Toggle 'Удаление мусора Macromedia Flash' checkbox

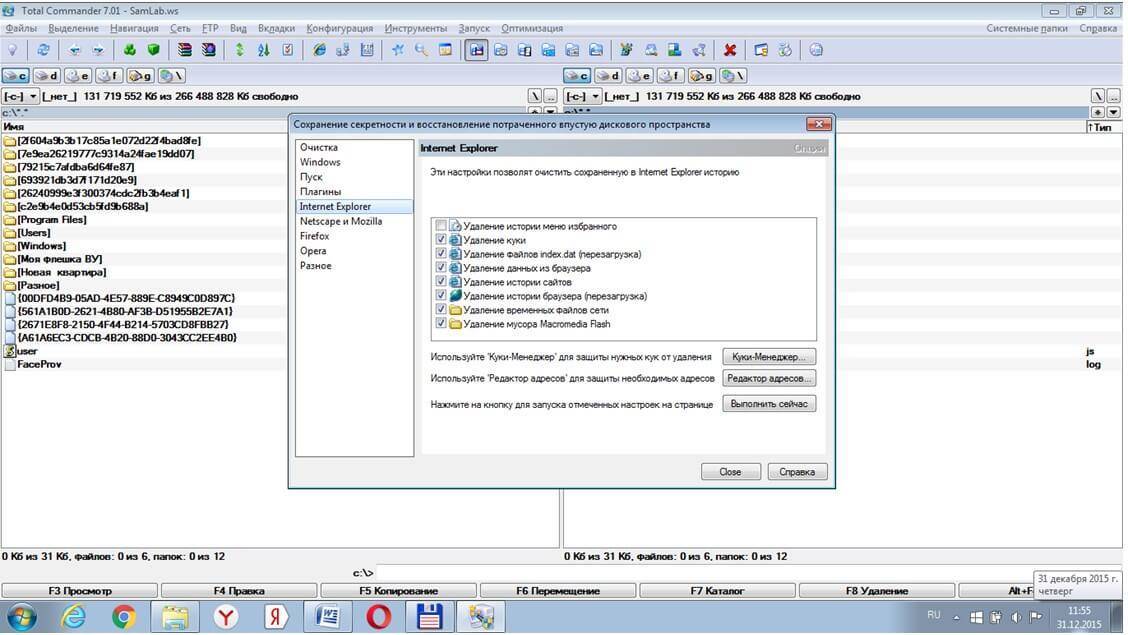pos(442,324)
